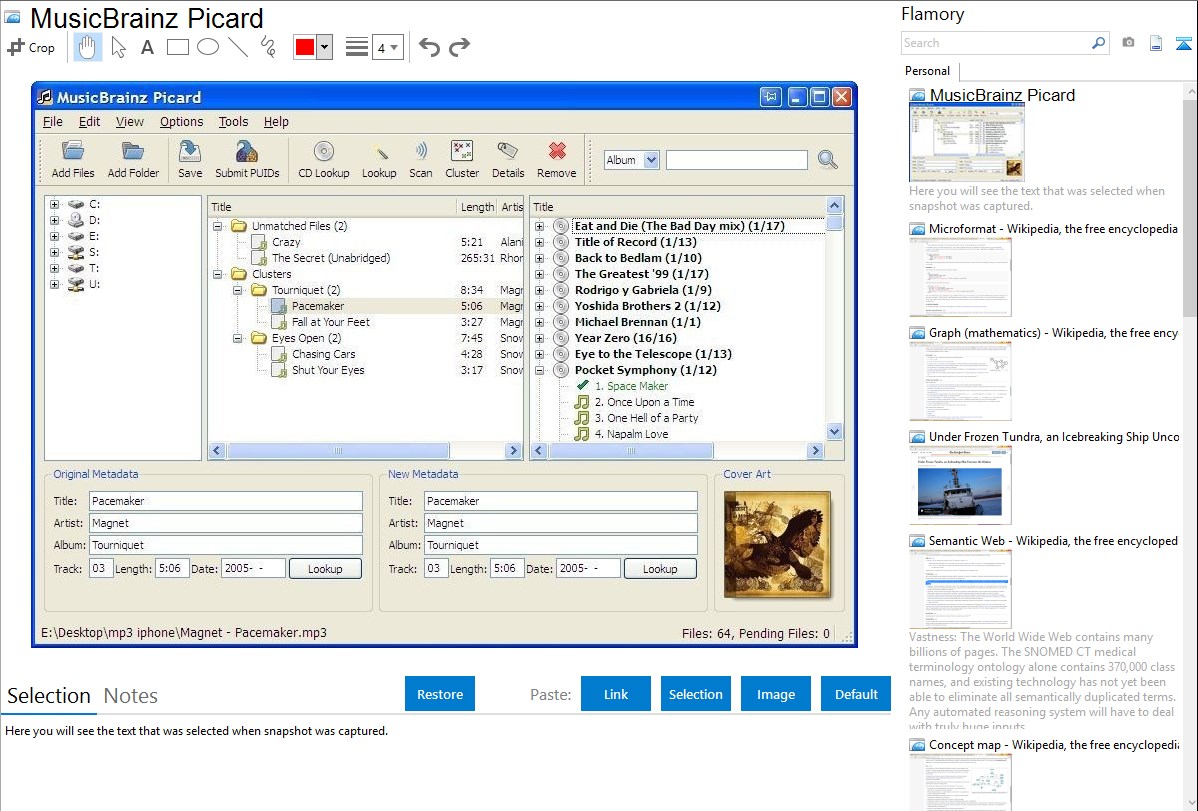Pick the text annotation tool

click(x=147, y=47)
